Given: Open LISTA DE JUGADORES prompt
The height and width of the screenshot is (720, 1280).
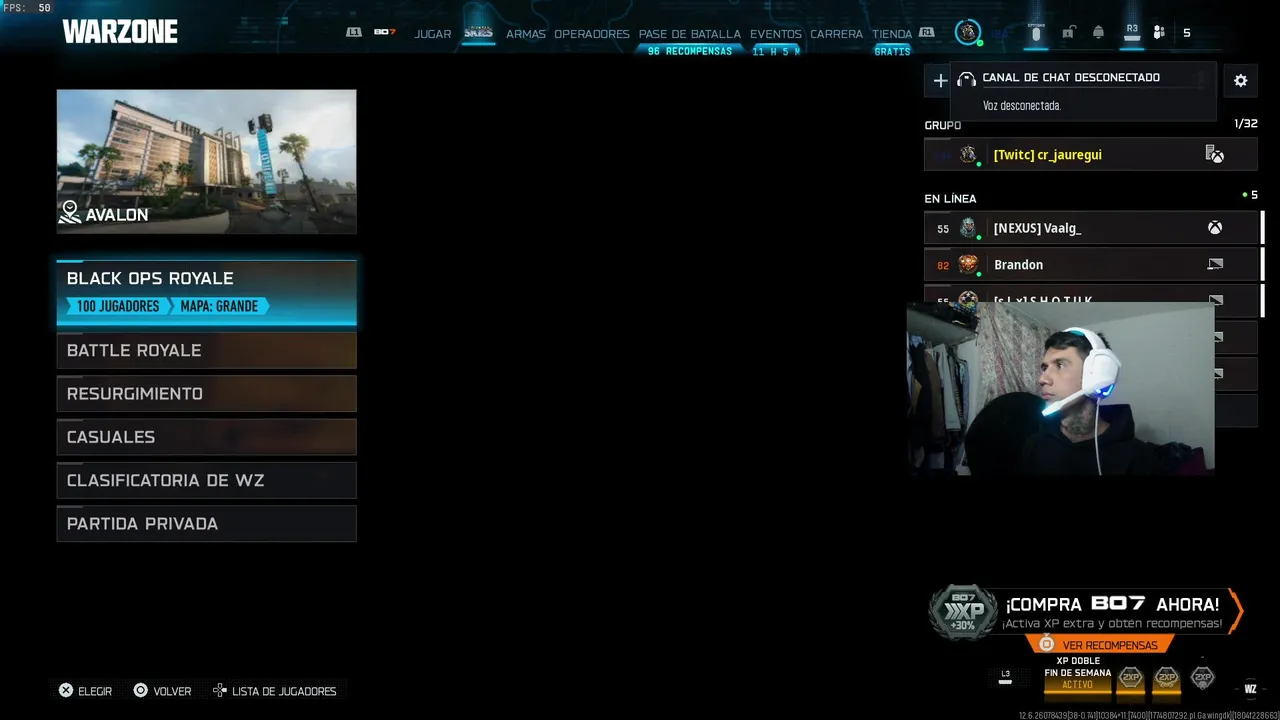Looking at the screenshot, I should pos(275,691).
